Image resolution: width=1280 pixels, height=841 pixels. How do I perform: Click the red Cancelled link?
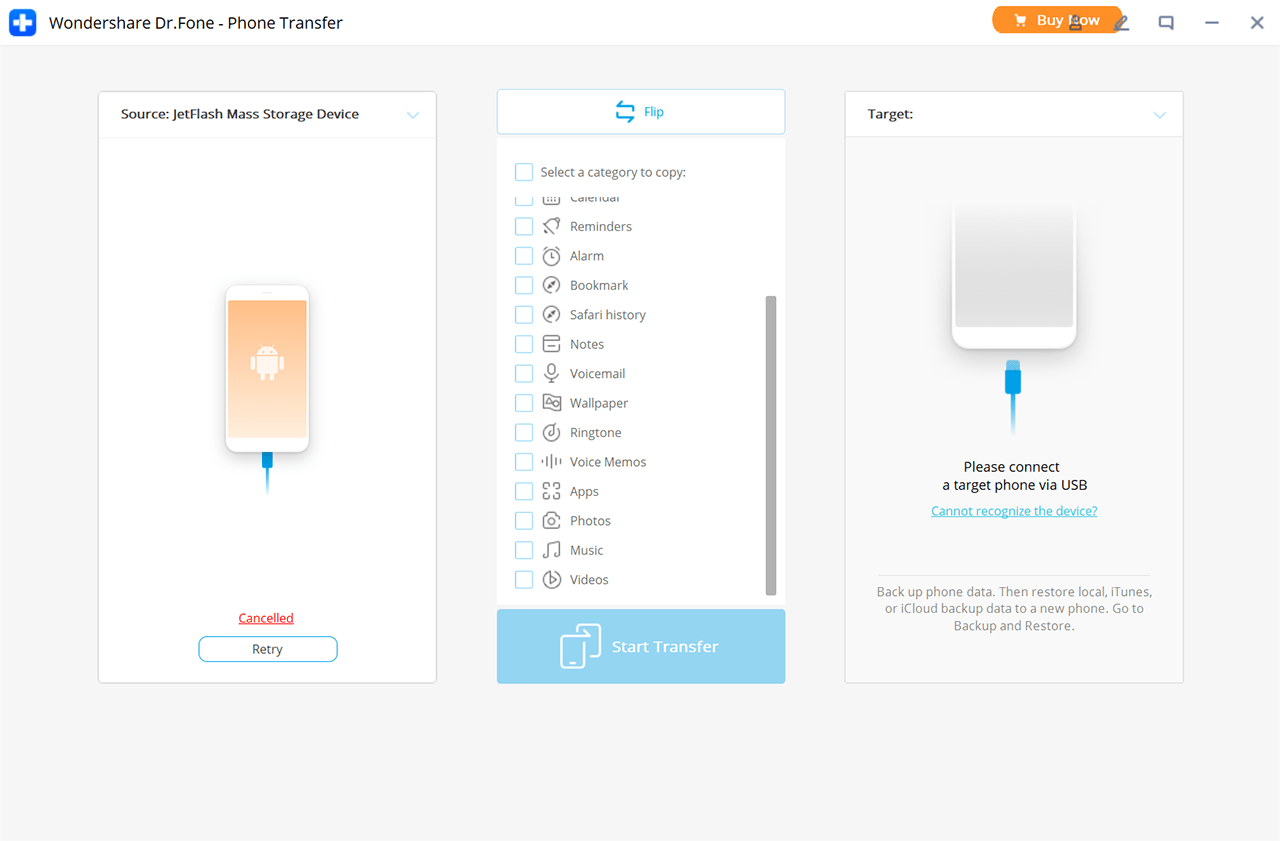point(266,618)
